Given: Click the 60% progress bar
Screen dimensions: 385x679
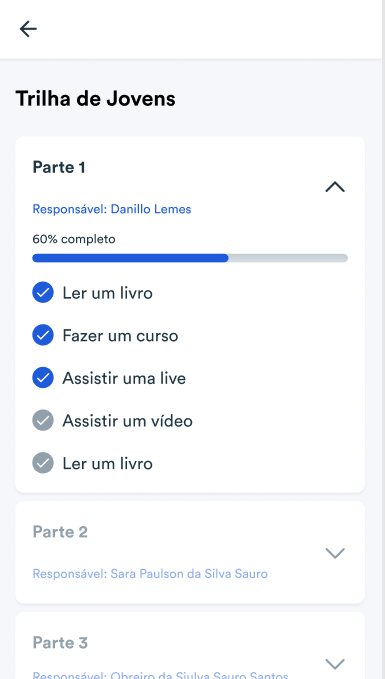Looking at the screenshot, I should coord(190,258).
